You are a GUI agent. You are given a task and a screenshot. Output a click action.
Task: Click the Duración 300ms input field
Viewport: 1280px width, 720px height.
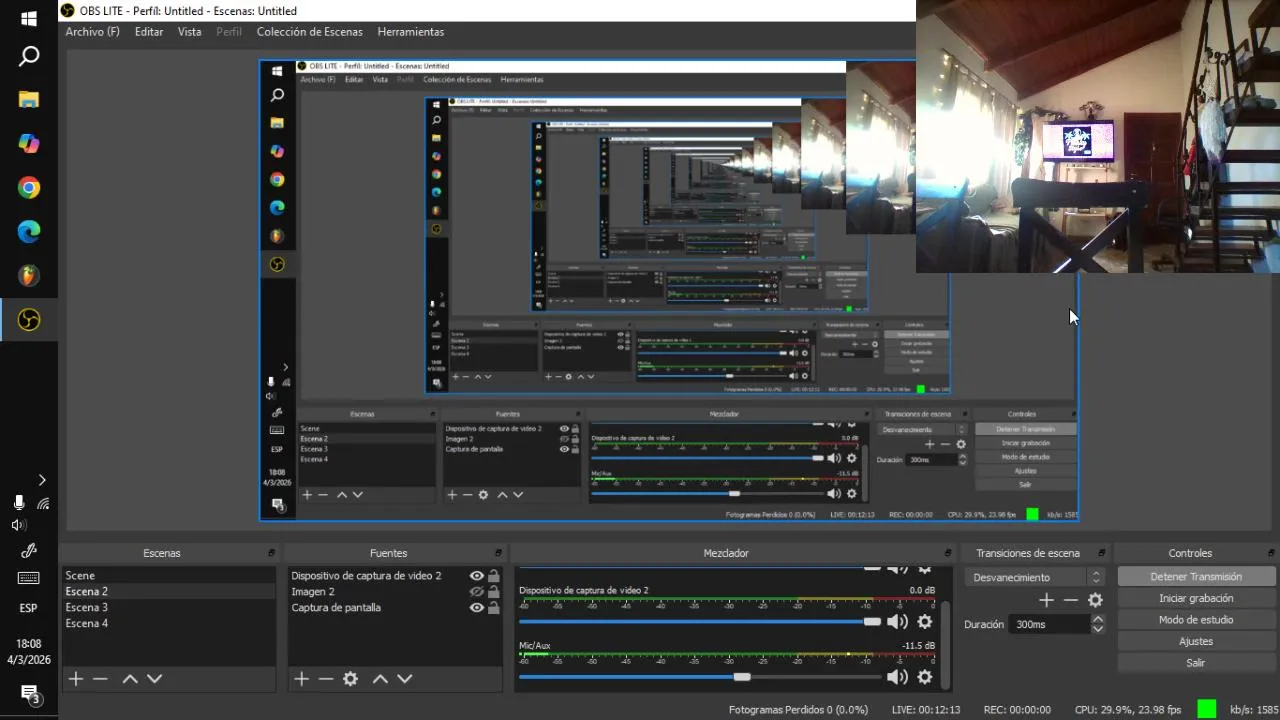coord(1049,624)
